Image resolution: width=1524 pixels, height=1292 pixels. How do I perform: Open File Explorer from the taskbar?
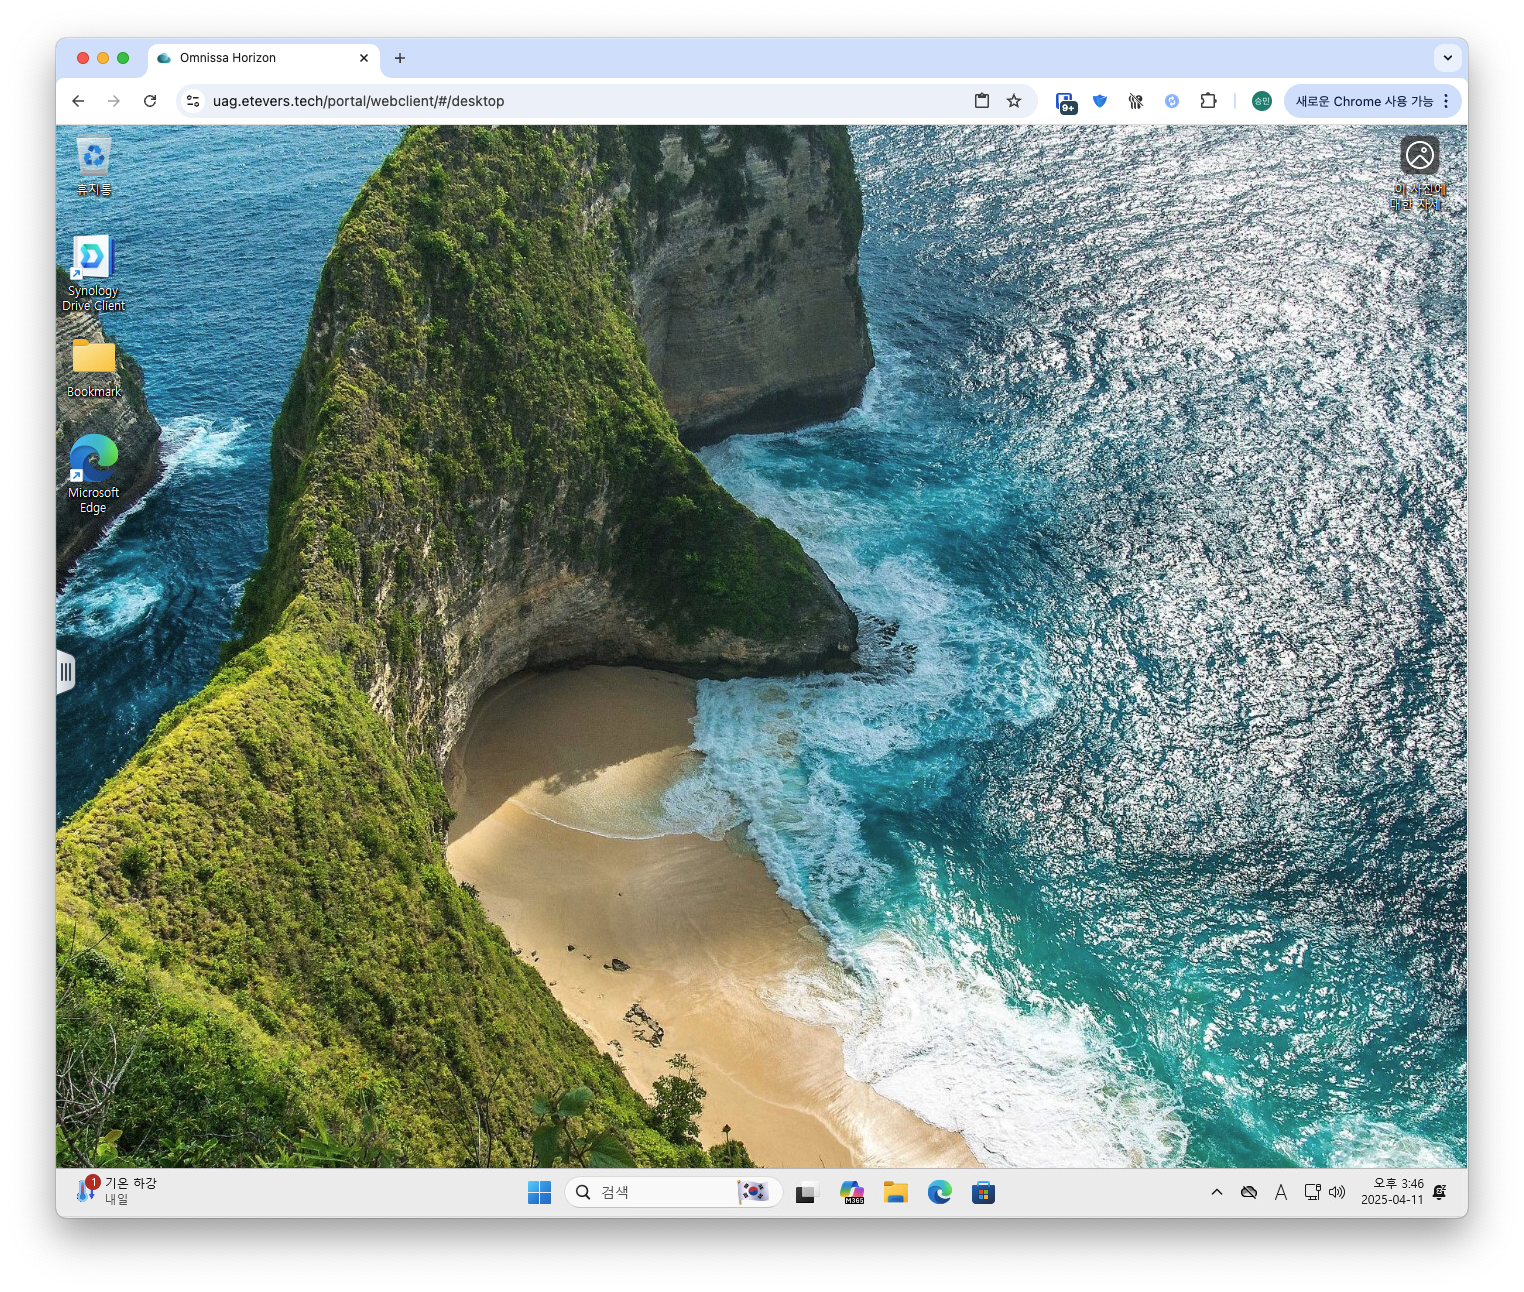(x=895, y=1192)
